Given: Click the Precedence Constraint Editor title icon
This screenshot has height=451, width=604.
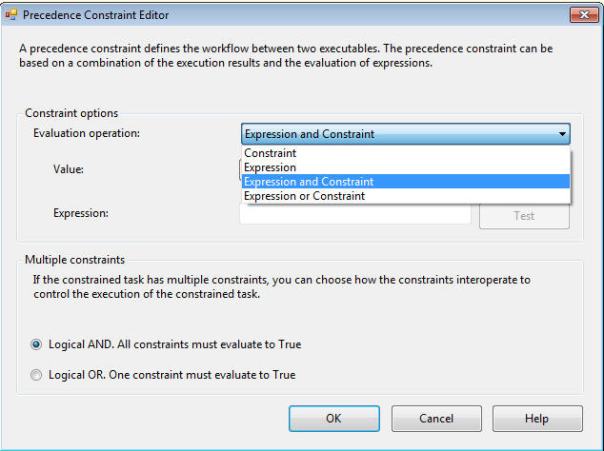Looking at the screenshot, I should click(x=13, y=13).
